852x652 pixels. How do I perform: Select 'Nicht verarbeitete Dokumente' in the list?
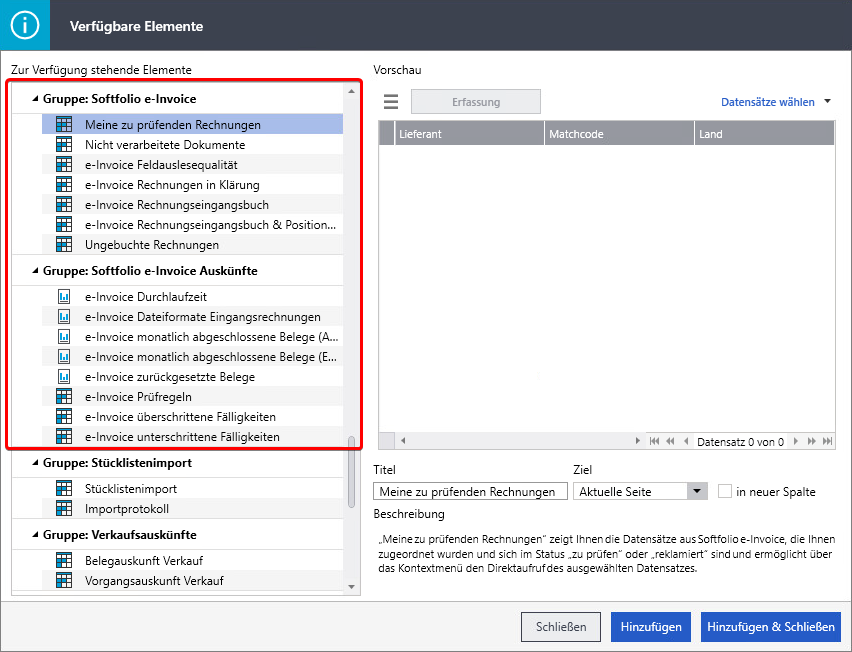pos(192,145)
